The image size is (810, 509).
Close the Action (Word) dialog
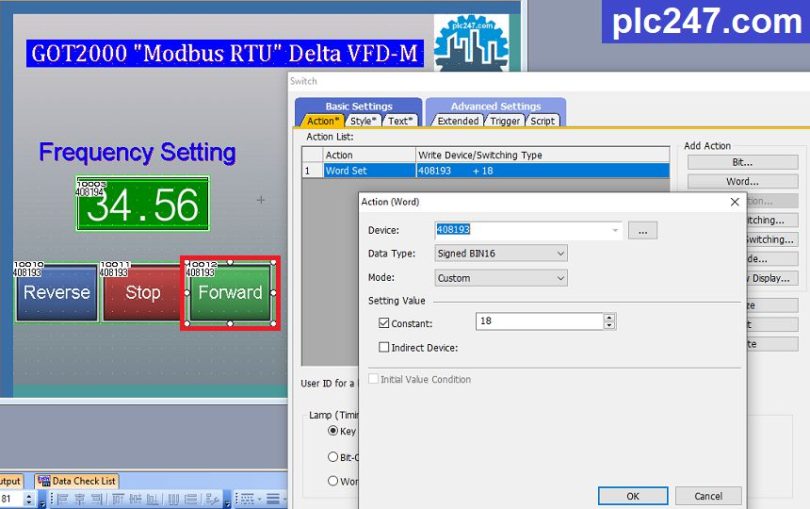(735, 202)
